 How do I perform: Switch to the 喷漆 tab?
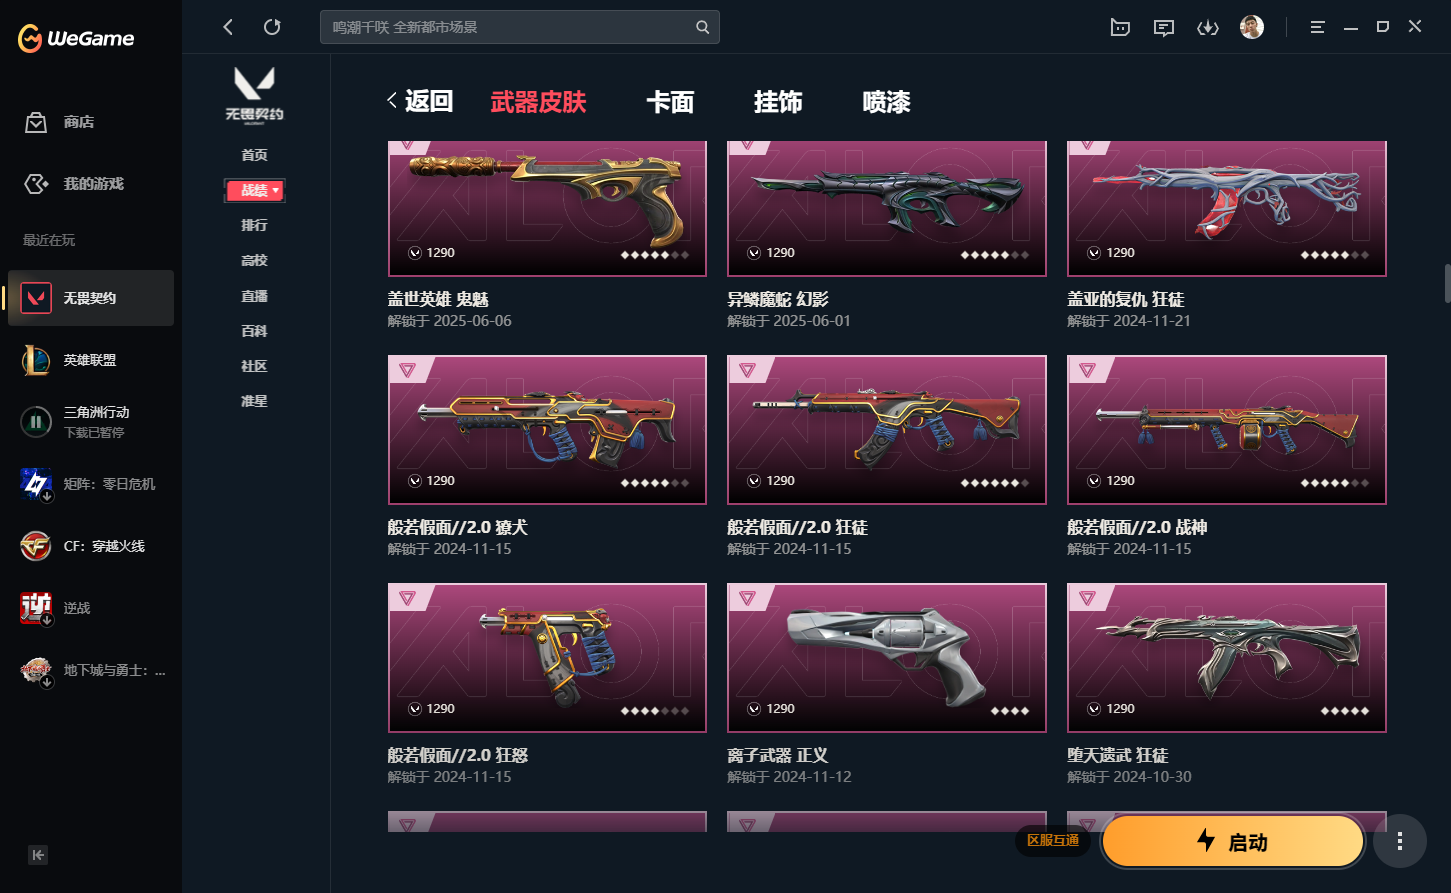click(x=886, y=102)
